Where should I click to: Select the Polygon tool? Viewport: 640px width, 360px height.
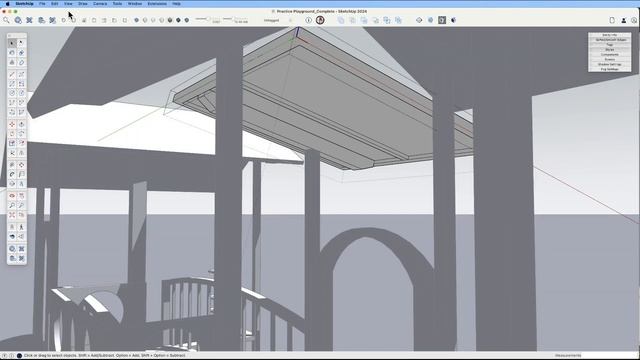point(22,93)
